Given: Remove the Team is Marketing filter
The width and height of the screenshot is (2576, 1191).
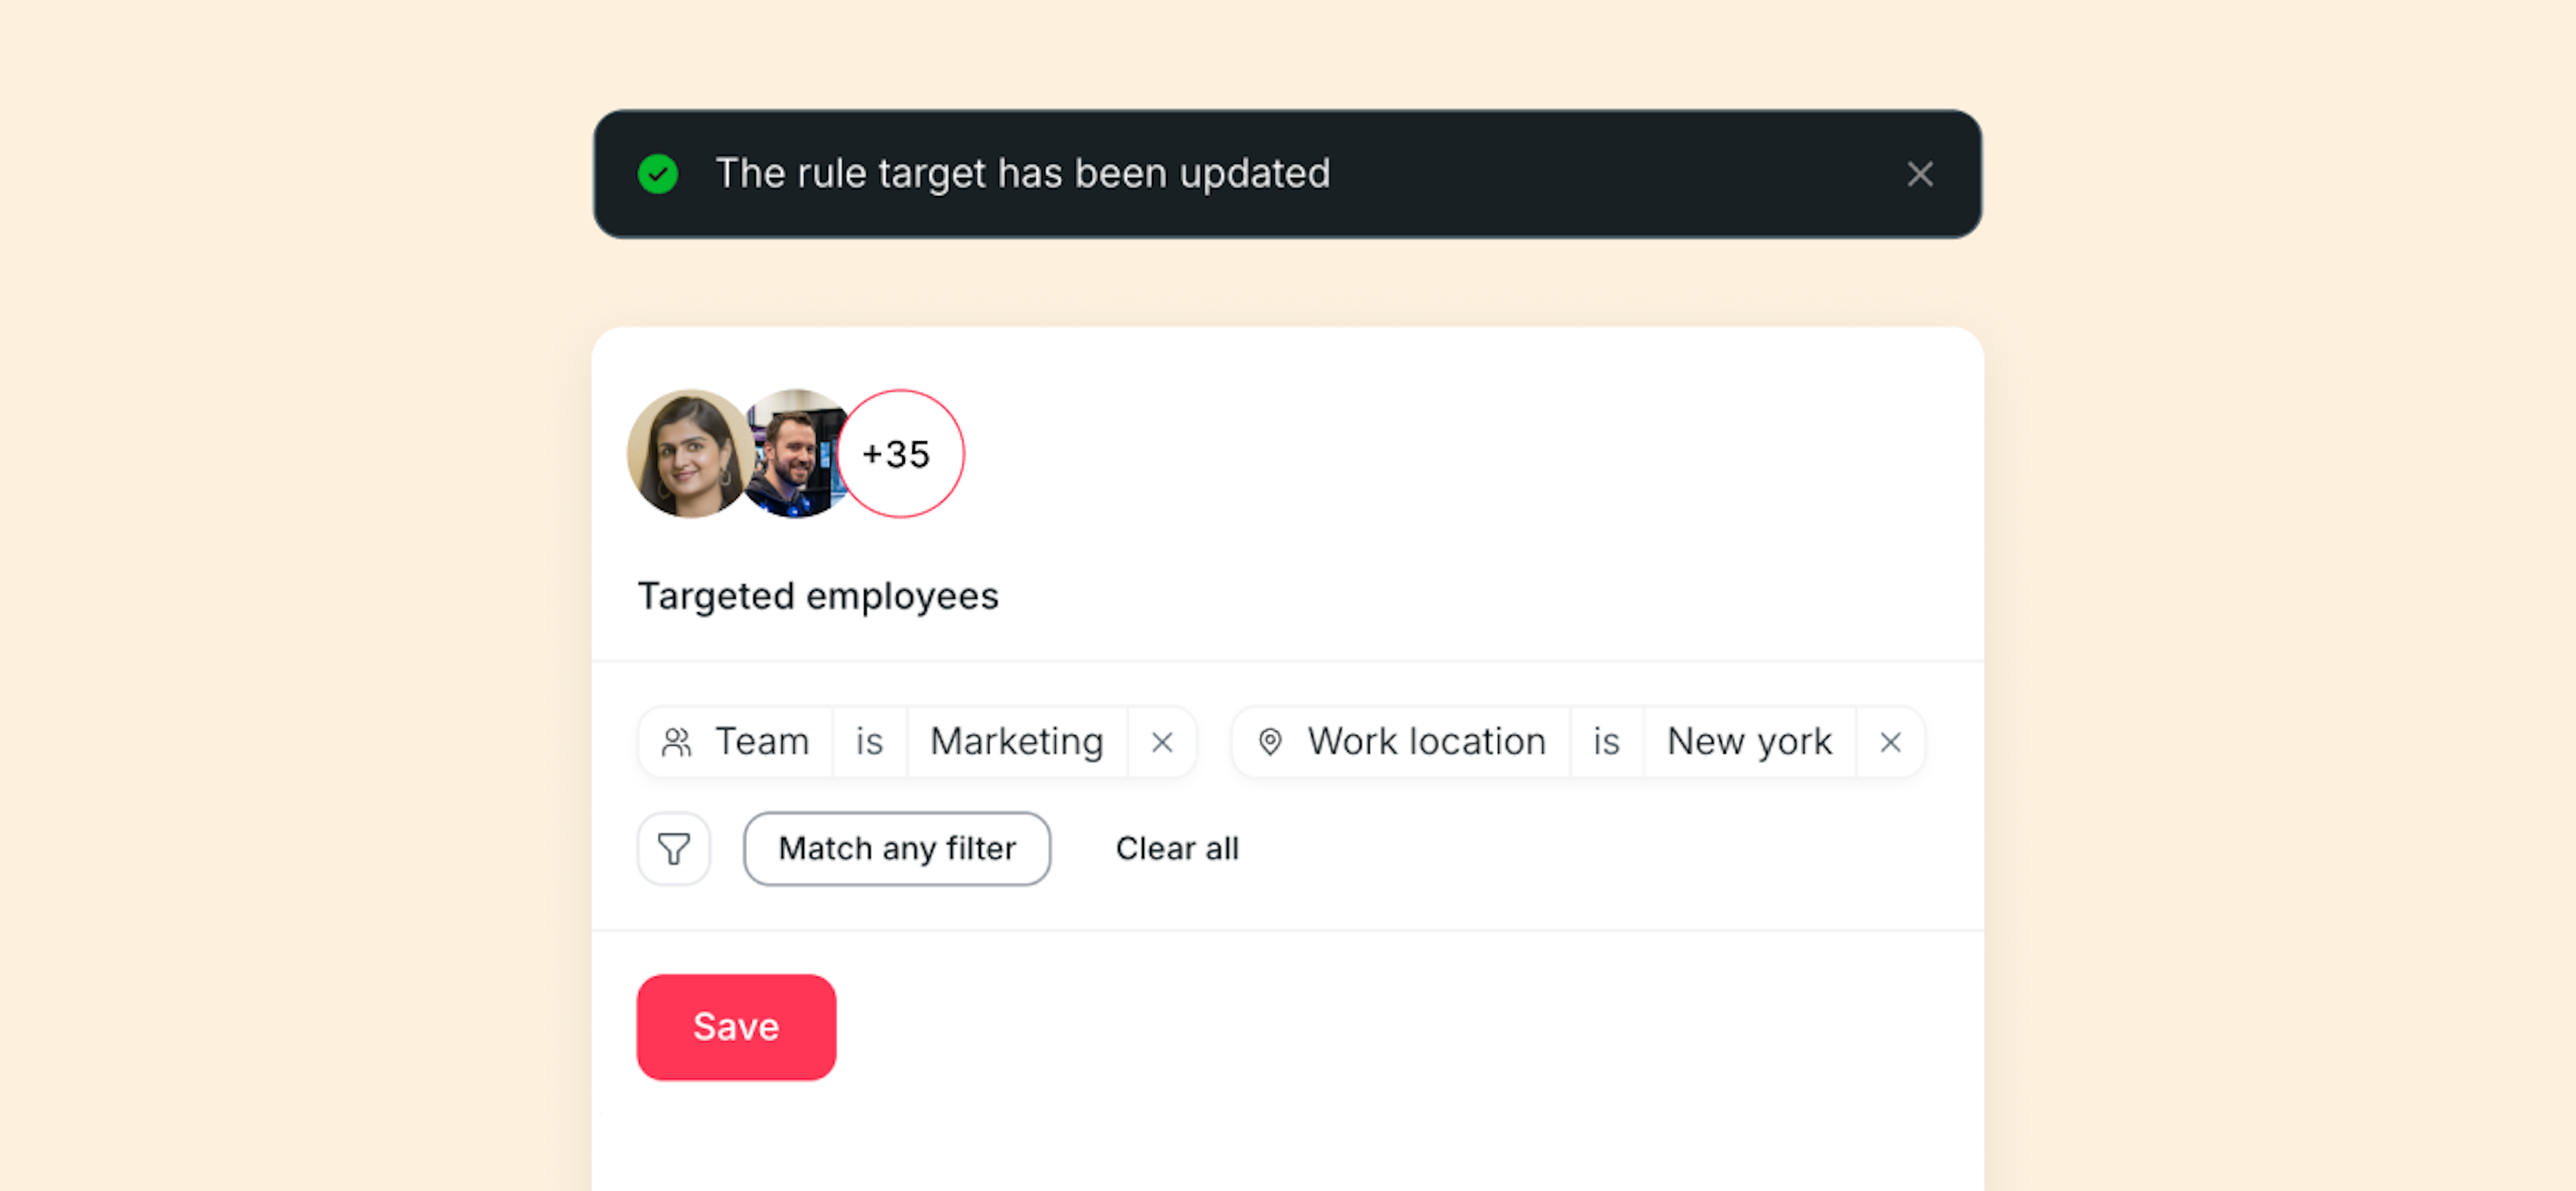Looking at the screenshot, I should (x=1161, y=742).
